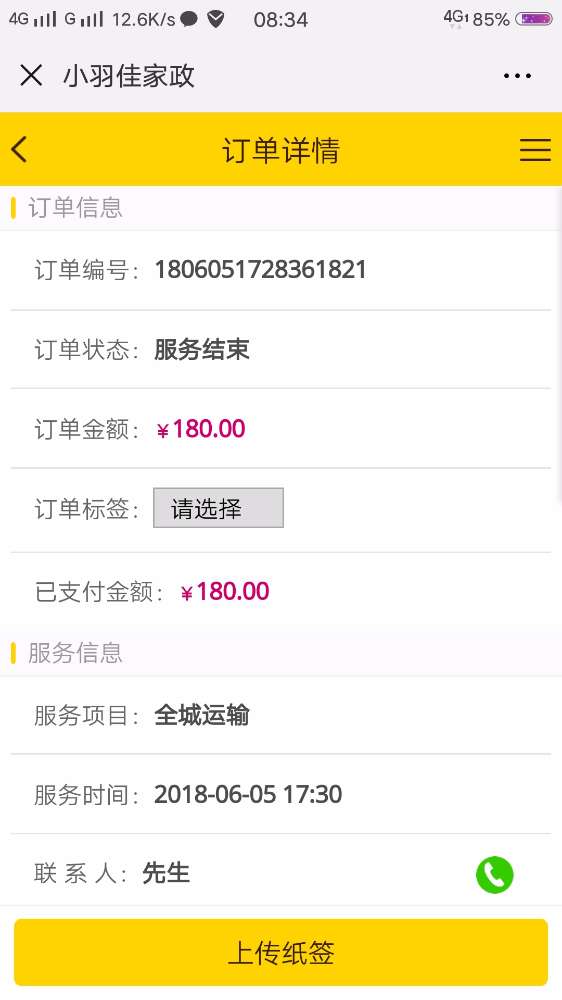Screen dimensions: 562x1000
Task: Tap the 全城运输 service item
Action: (202, 715)
